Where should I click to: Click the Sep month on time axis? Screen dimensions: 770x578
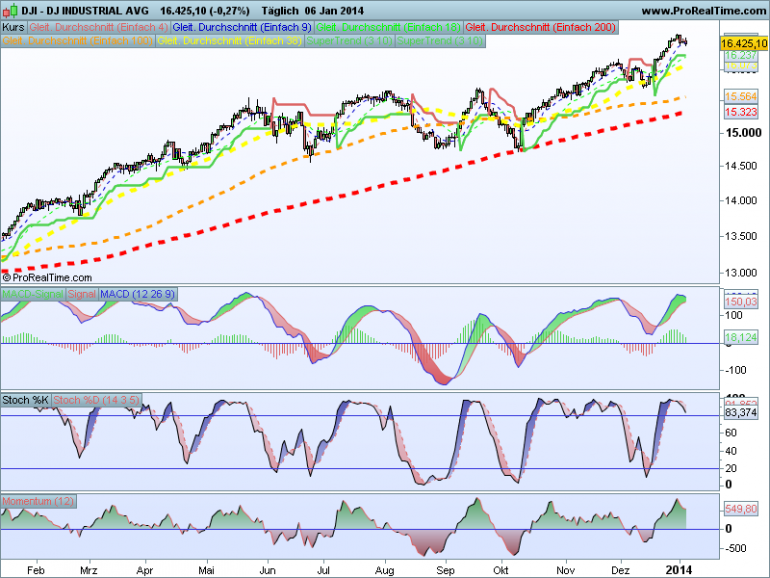pyautogui.click(x=445, y=570)
